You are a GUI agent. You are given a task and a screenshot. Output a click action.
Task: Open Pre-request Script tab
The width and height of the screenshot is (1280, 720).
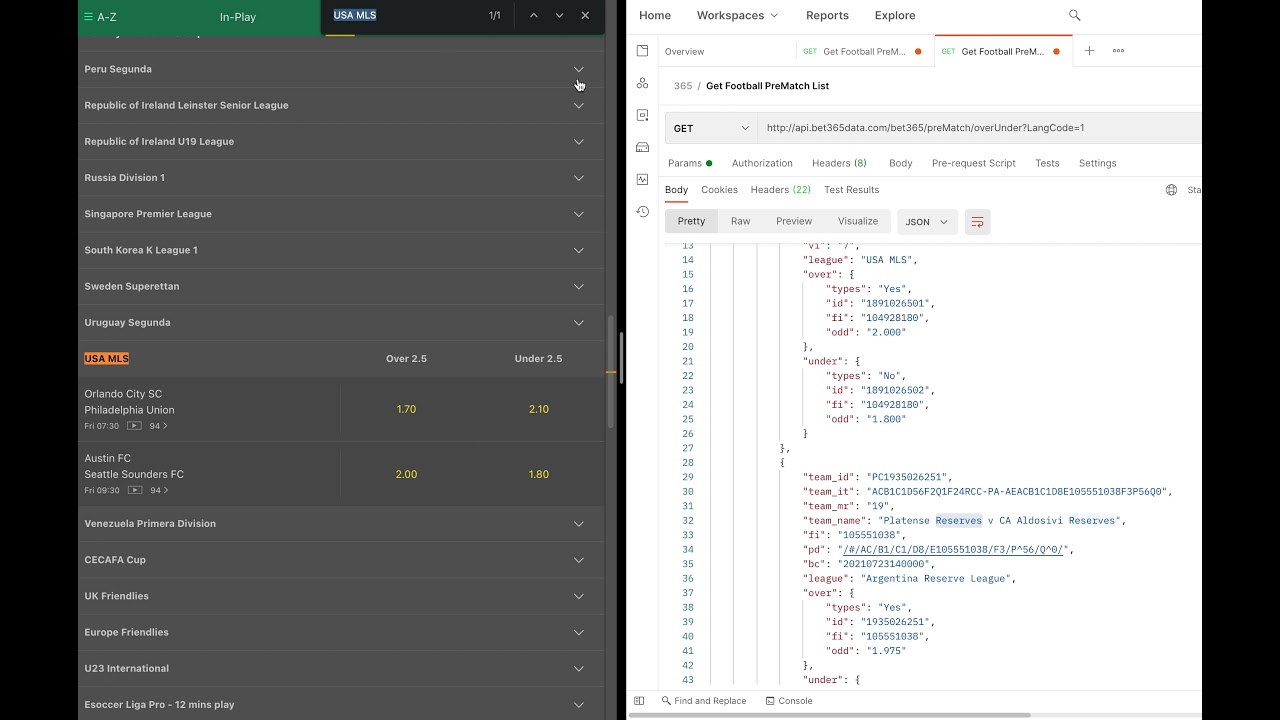point(973,163)
